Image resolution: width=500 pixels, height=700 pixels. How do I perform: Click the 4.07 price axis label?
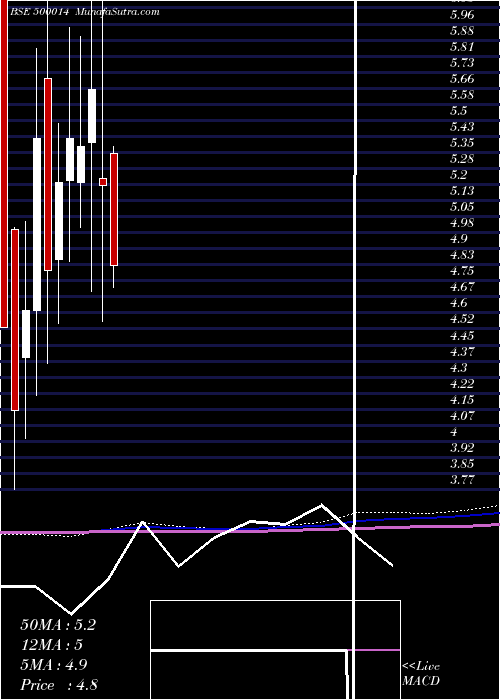pyautogui.click(x=462, y=416)
